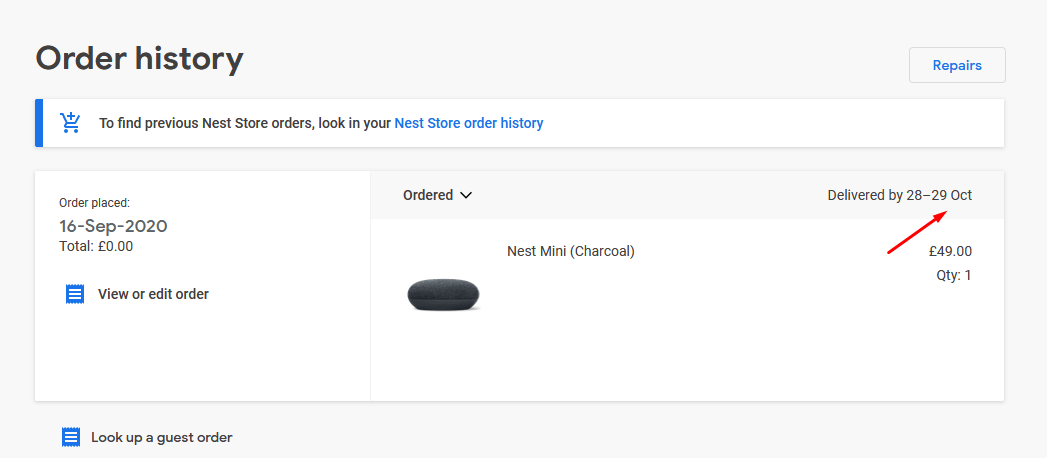
Task: Click the receipt icon beside Look up a guest order
Action: pos(71,437)
